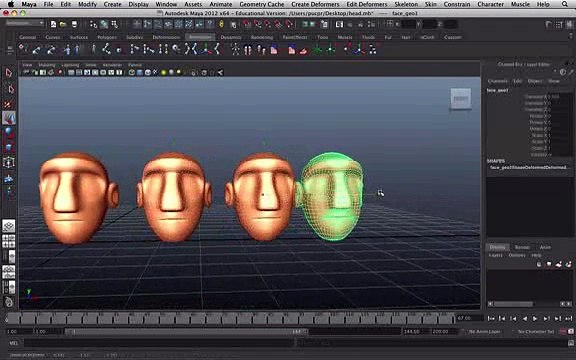Viewport: 576px width, 360px height.
Task: Select the Rendering shelf tab
Action: 262,37
